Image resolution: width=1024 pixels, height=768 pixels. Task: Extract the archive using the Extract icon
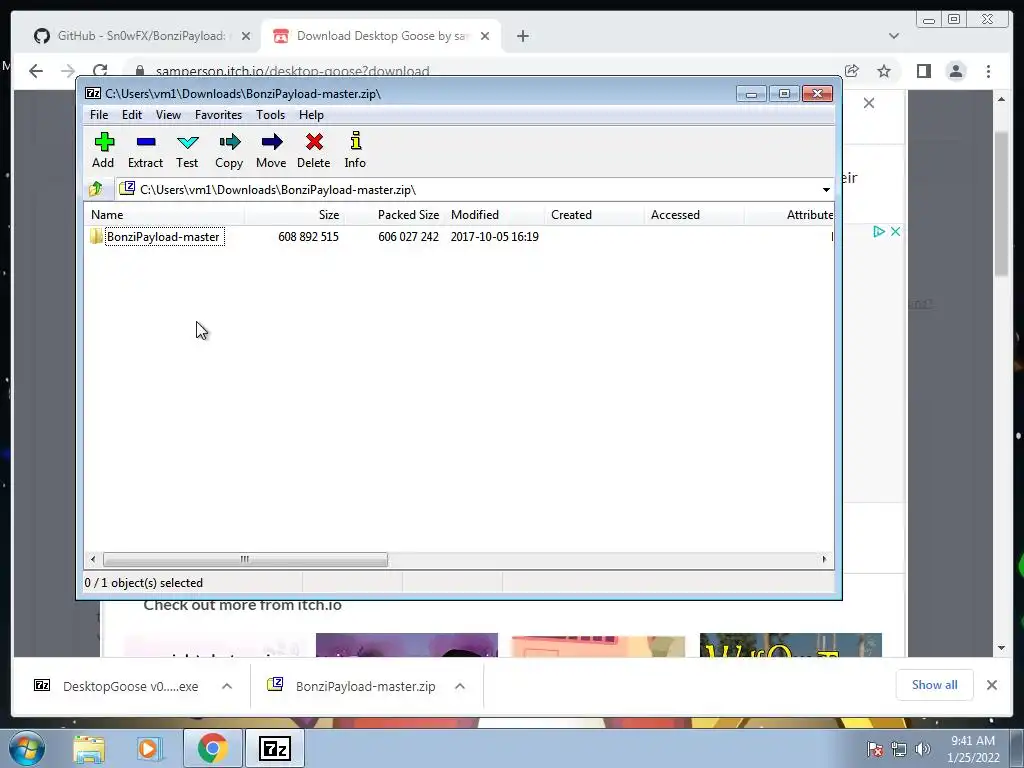(x=145, y=150)
